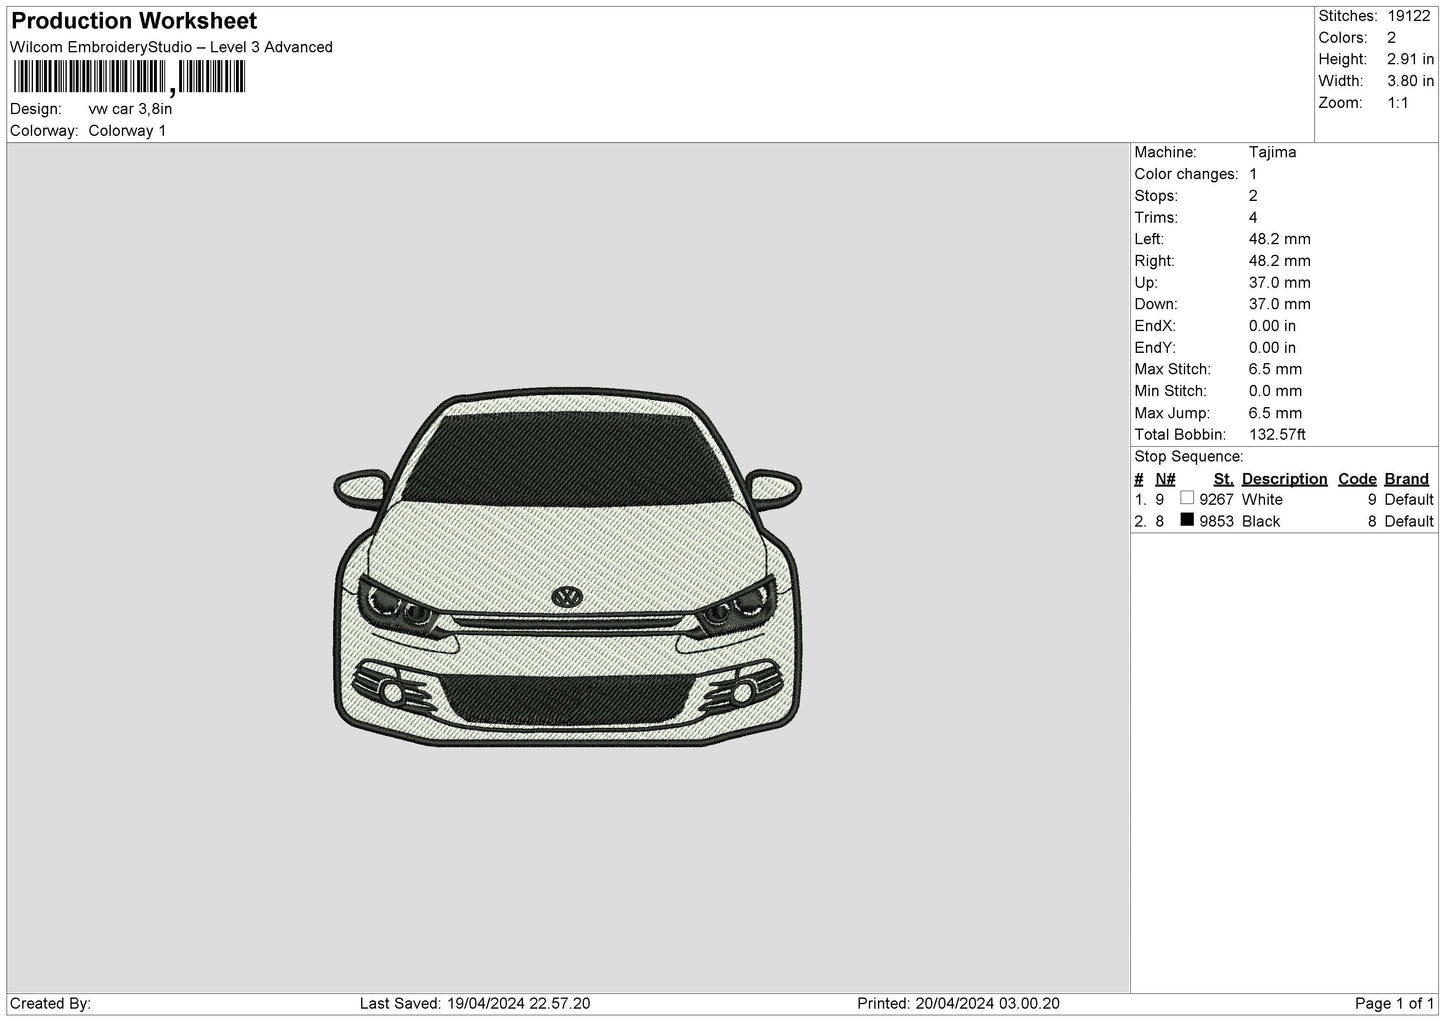
Task: Click the 'Code' column header
Action: pos(1357,479)
